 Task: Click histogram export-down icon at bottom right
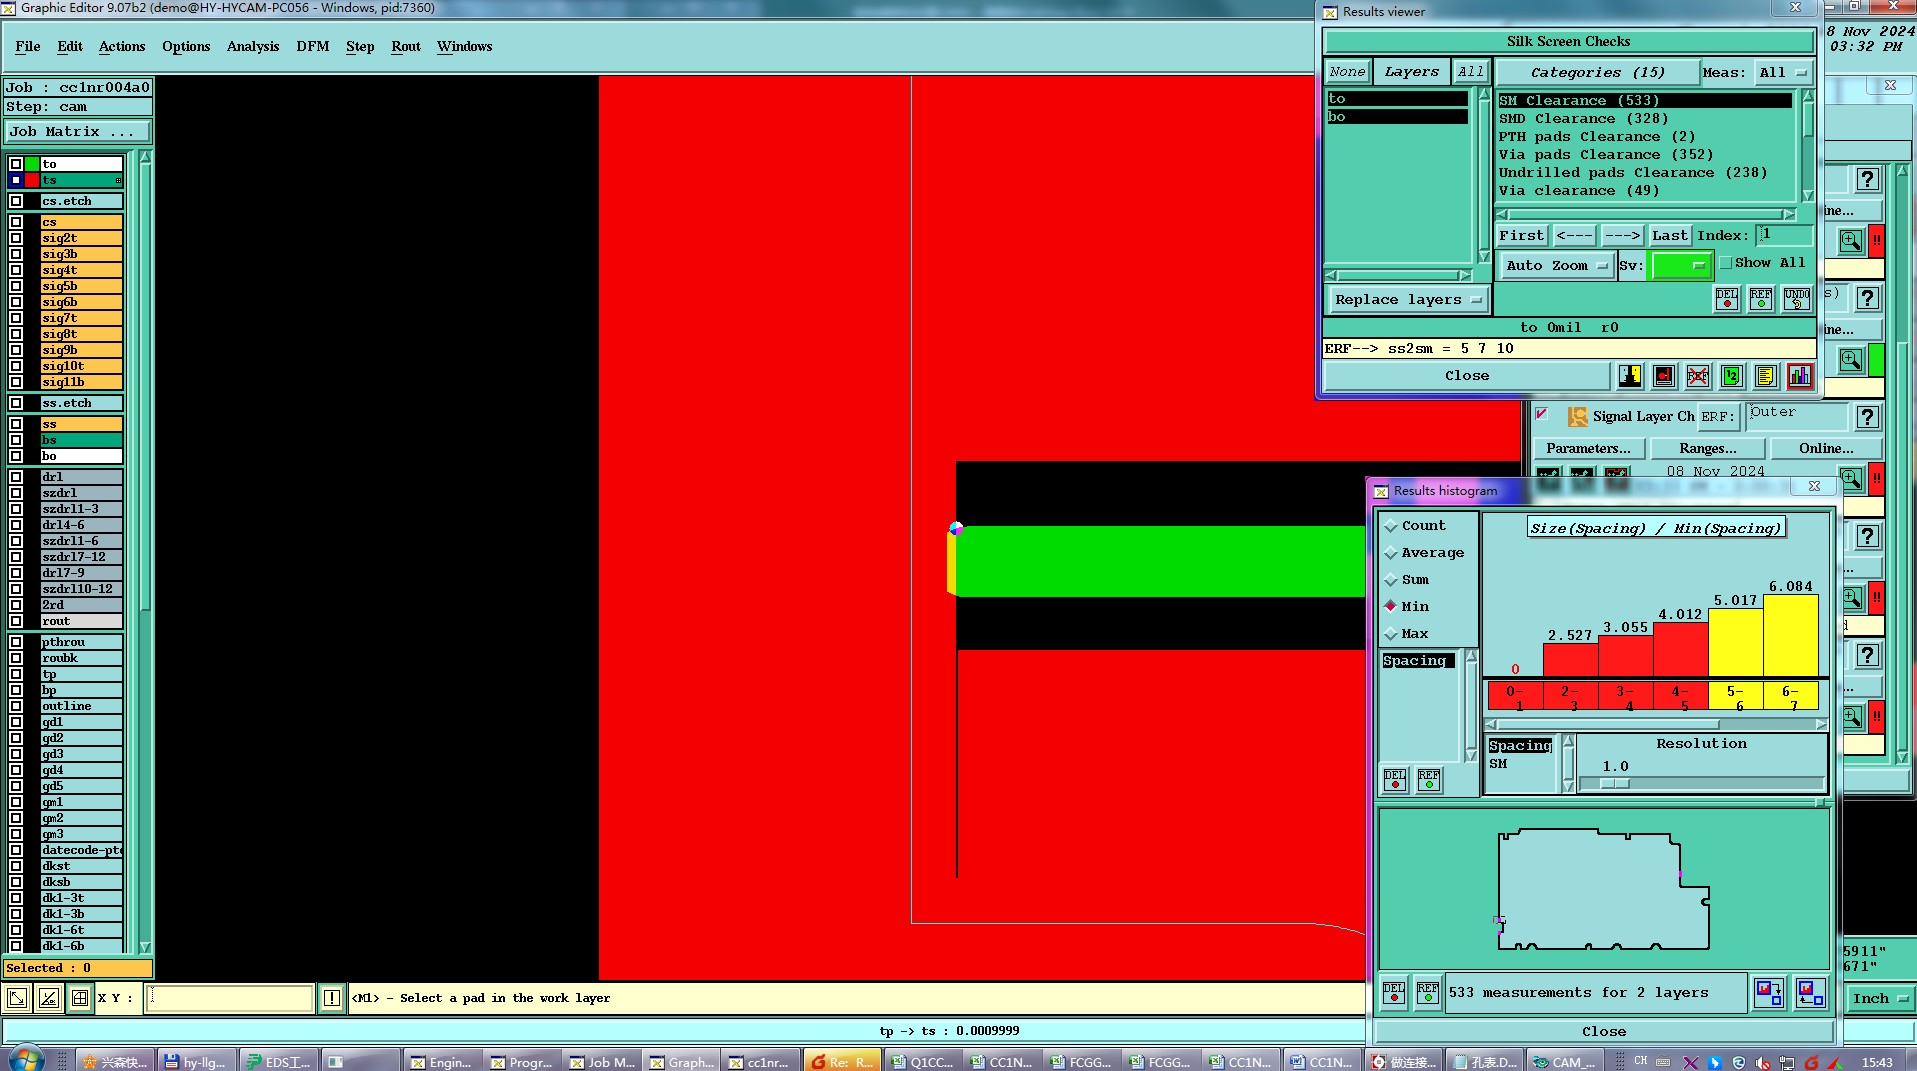click(1769, 993)
